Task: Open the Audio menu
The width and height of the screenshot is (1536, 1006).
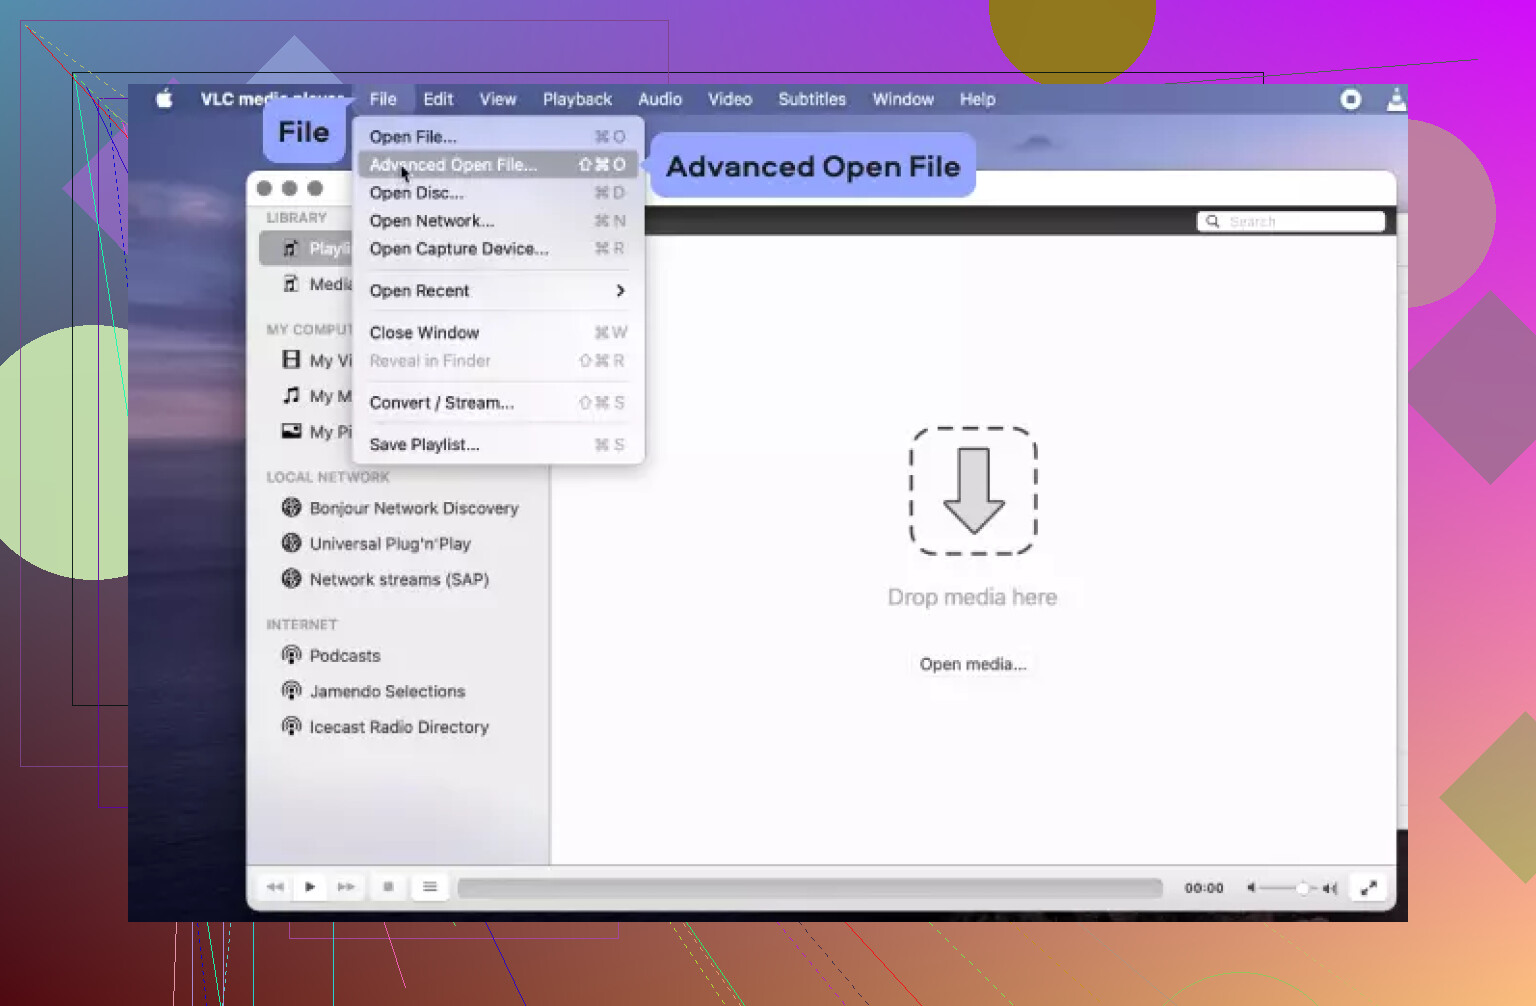Action: [x=660, y=99]
